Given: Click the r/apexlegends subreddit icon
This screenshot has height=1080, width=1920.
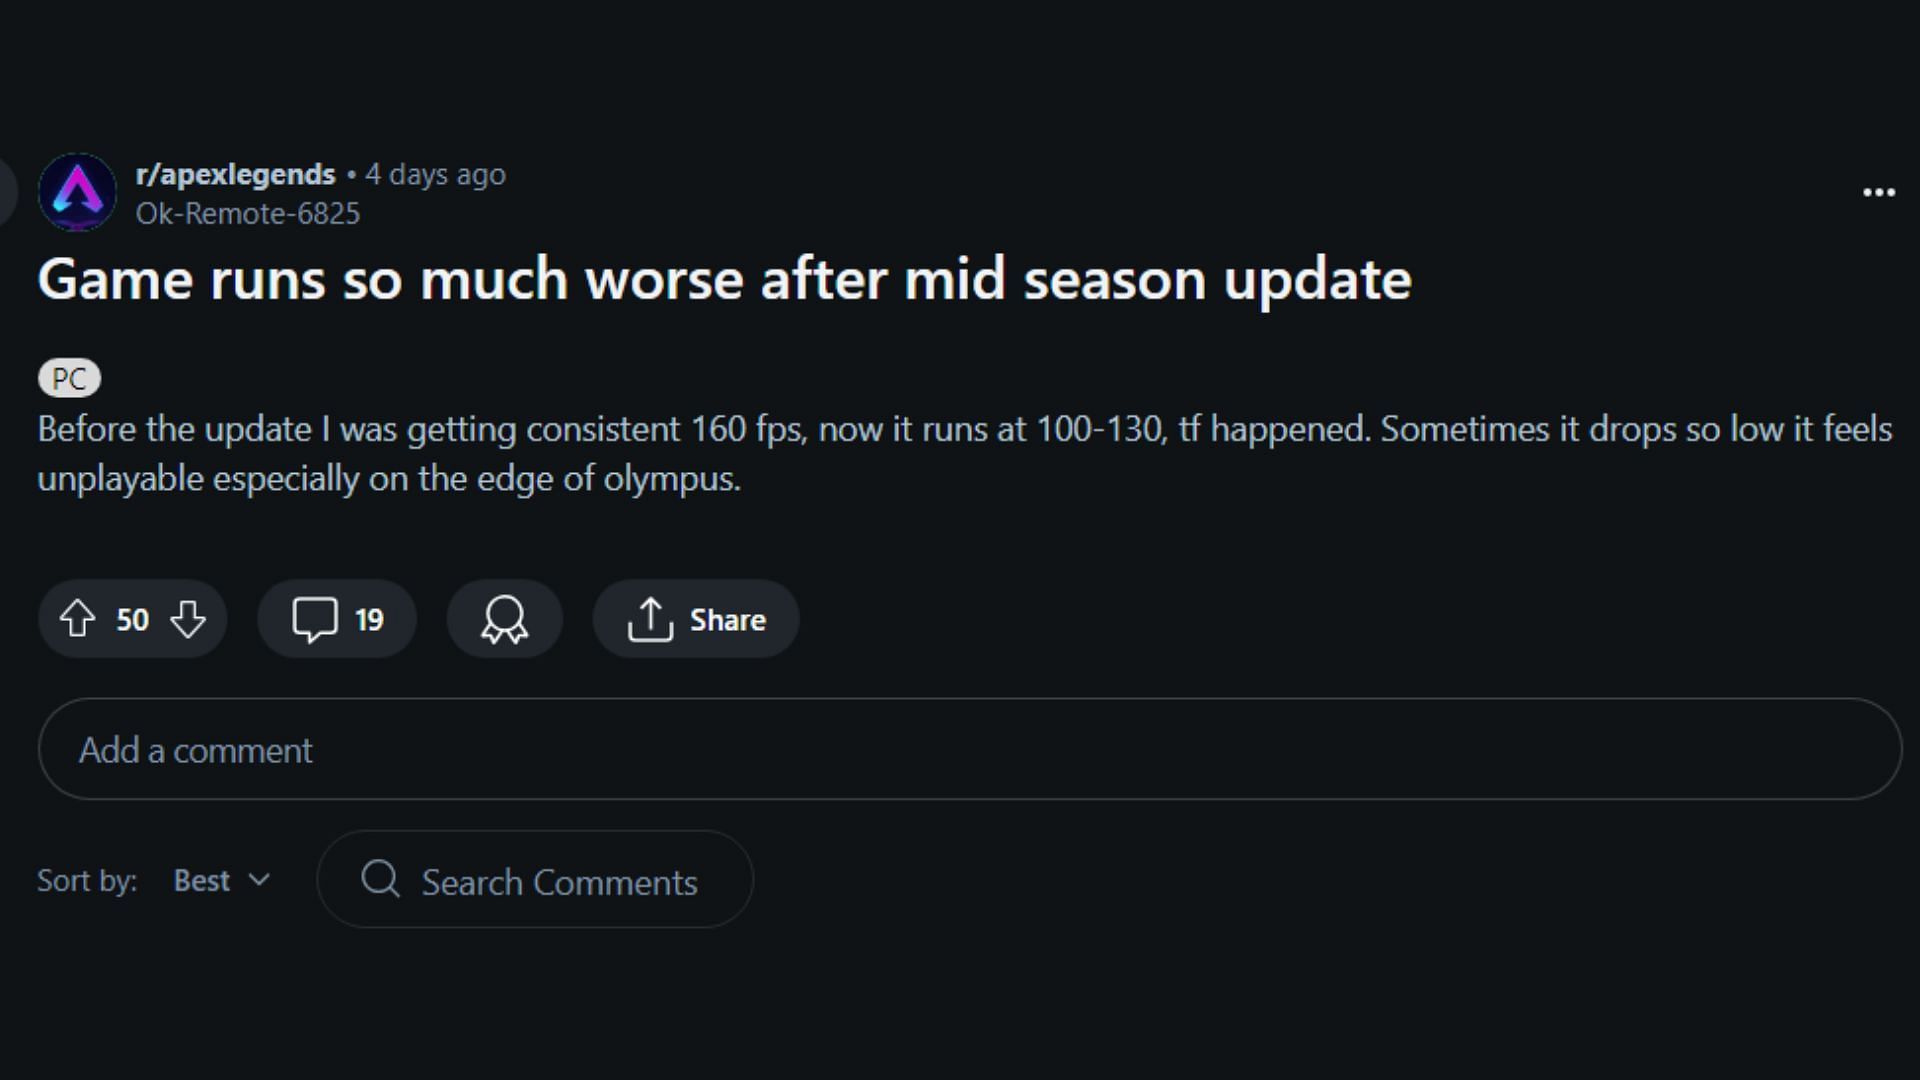Looking at the screenshot, I should 76,191.
